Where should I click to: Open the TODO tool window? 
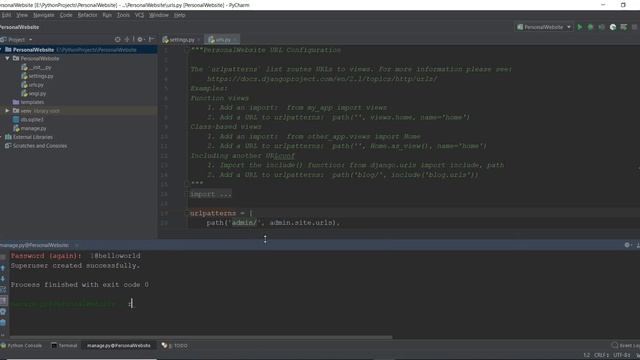(175, 346)
